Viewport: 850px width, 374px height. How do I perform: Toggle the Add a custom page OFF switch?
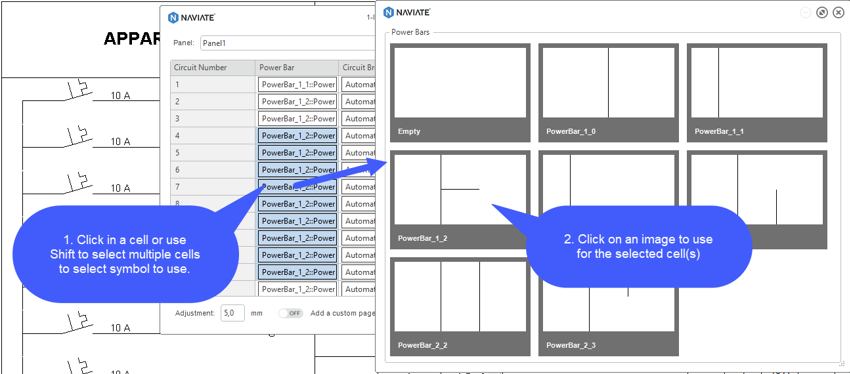(x=291, y=313)
